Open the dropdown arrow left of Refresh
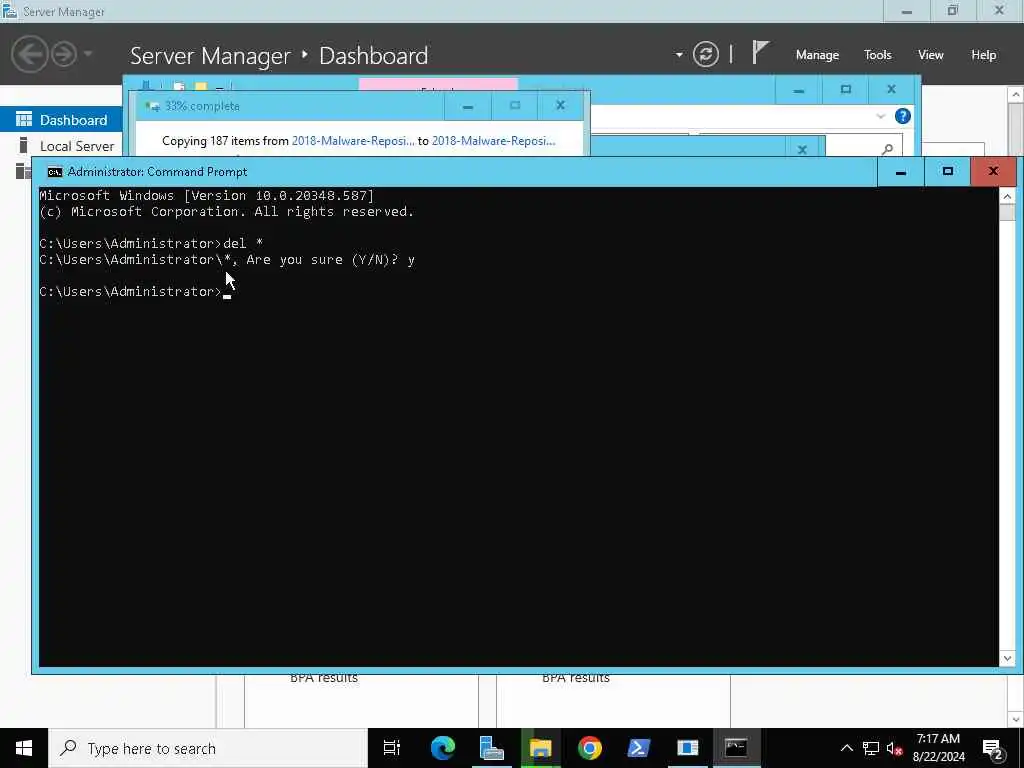1024x768 pixels. 679,55
